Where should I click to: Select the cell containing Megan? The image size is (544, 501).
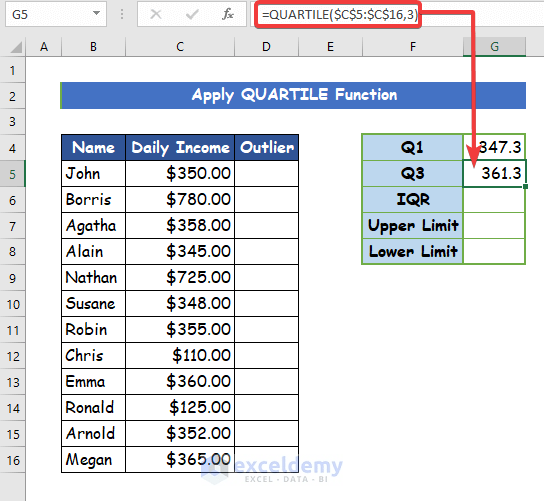tap(93, 460)
